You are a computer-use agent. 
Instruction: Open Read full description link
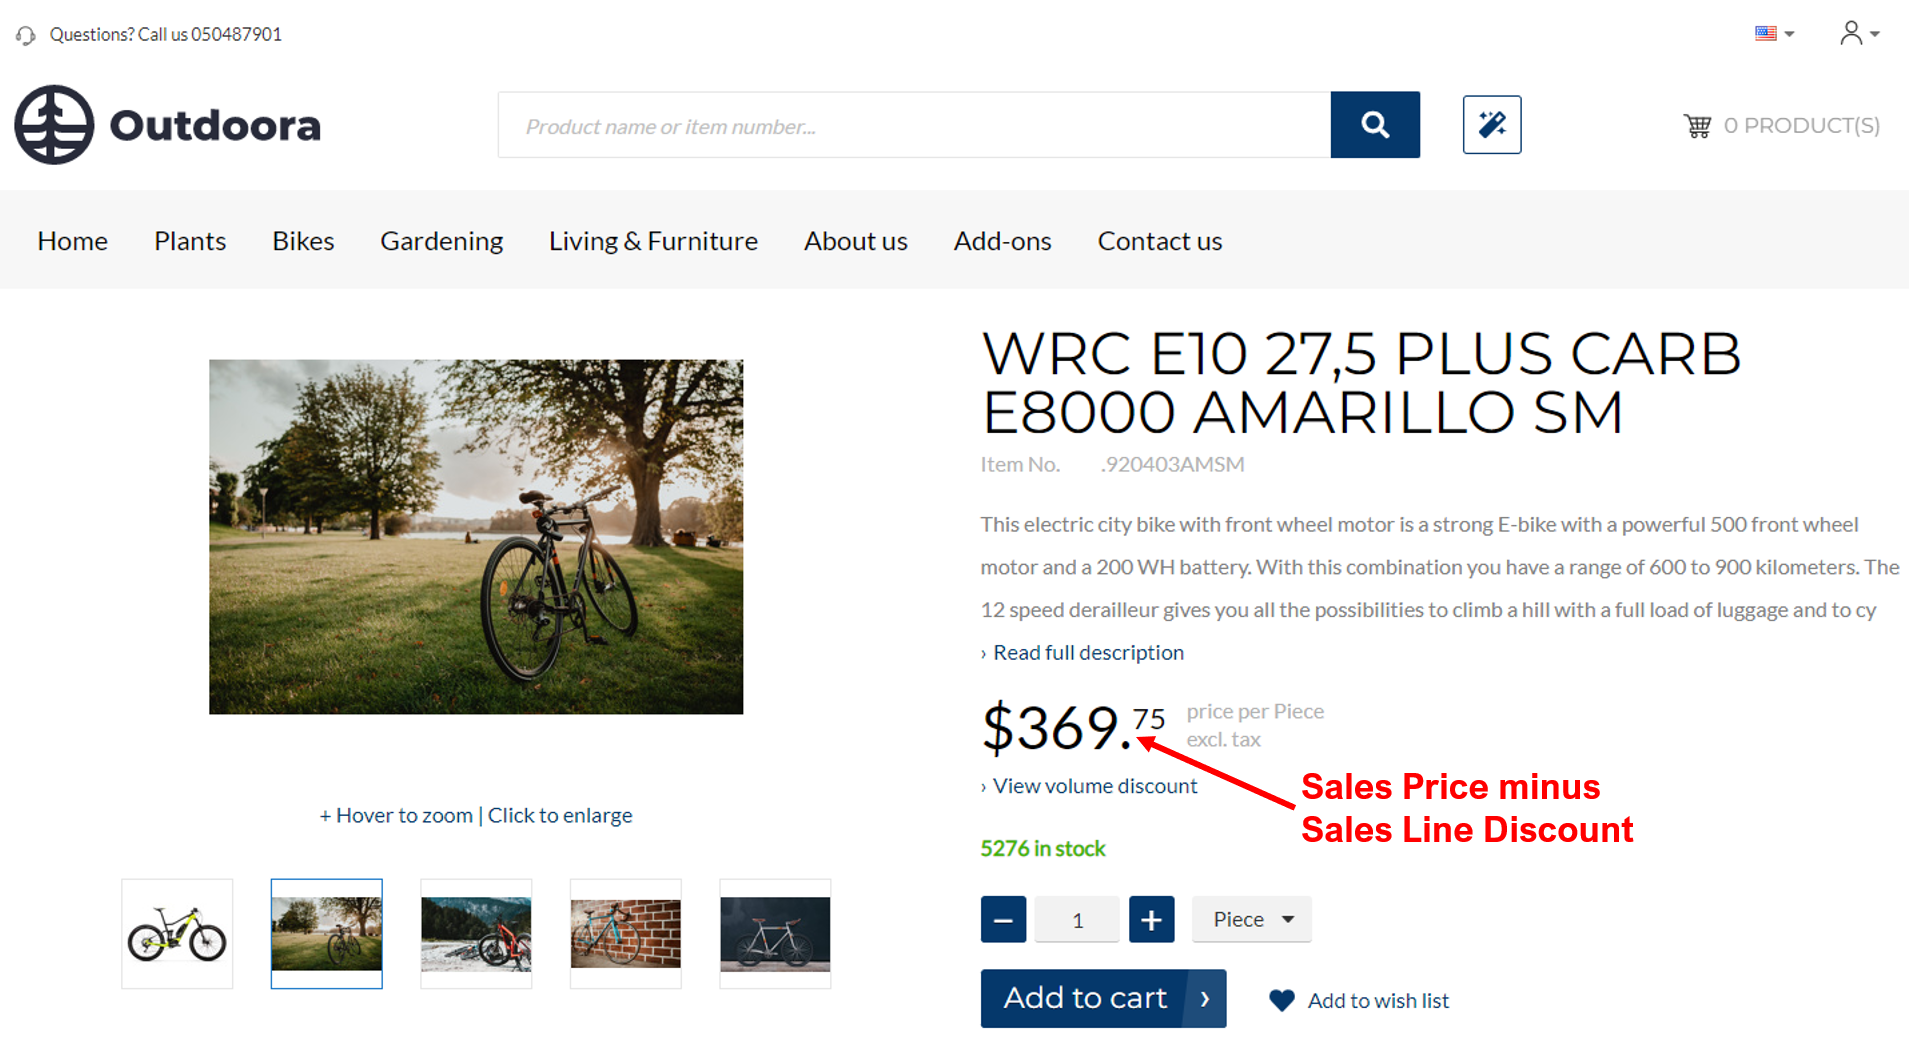pos(1088,653)
